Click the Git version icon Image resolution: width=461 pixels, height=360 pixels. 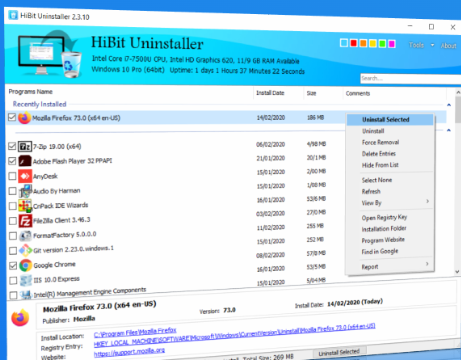pos(26,250)
